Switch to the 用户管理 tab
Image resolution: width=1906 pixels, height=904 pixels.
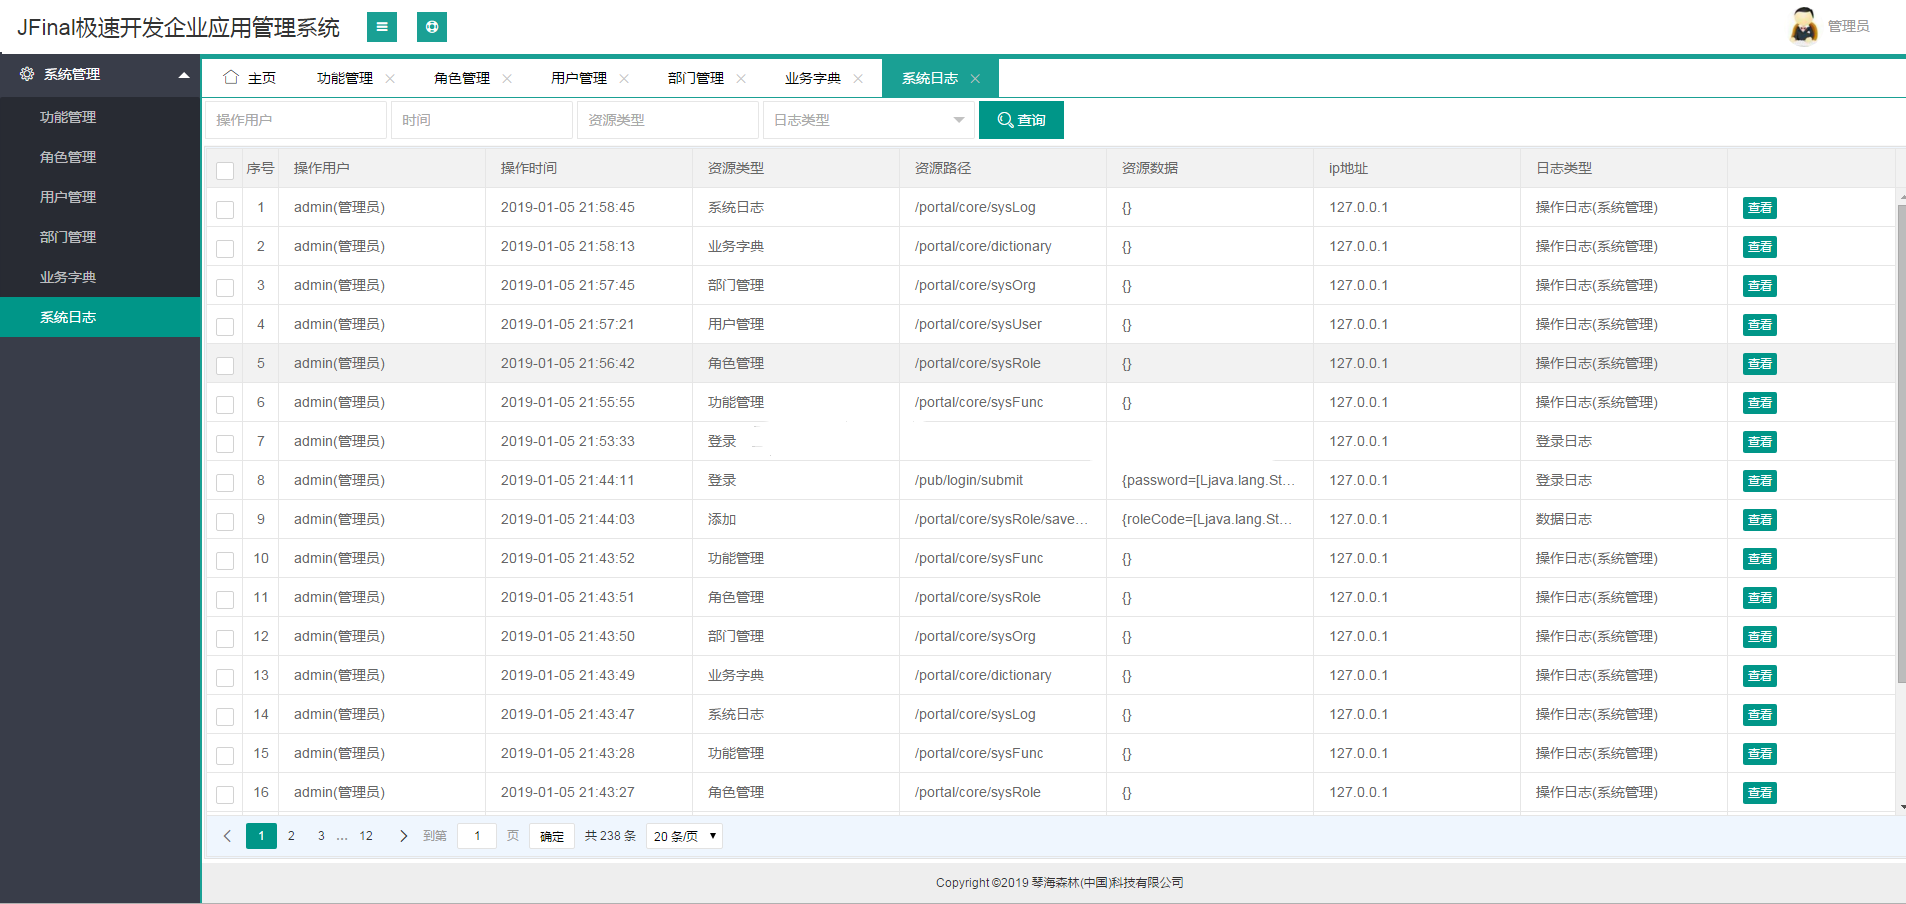pyautogui.click(x=578, y=77)
